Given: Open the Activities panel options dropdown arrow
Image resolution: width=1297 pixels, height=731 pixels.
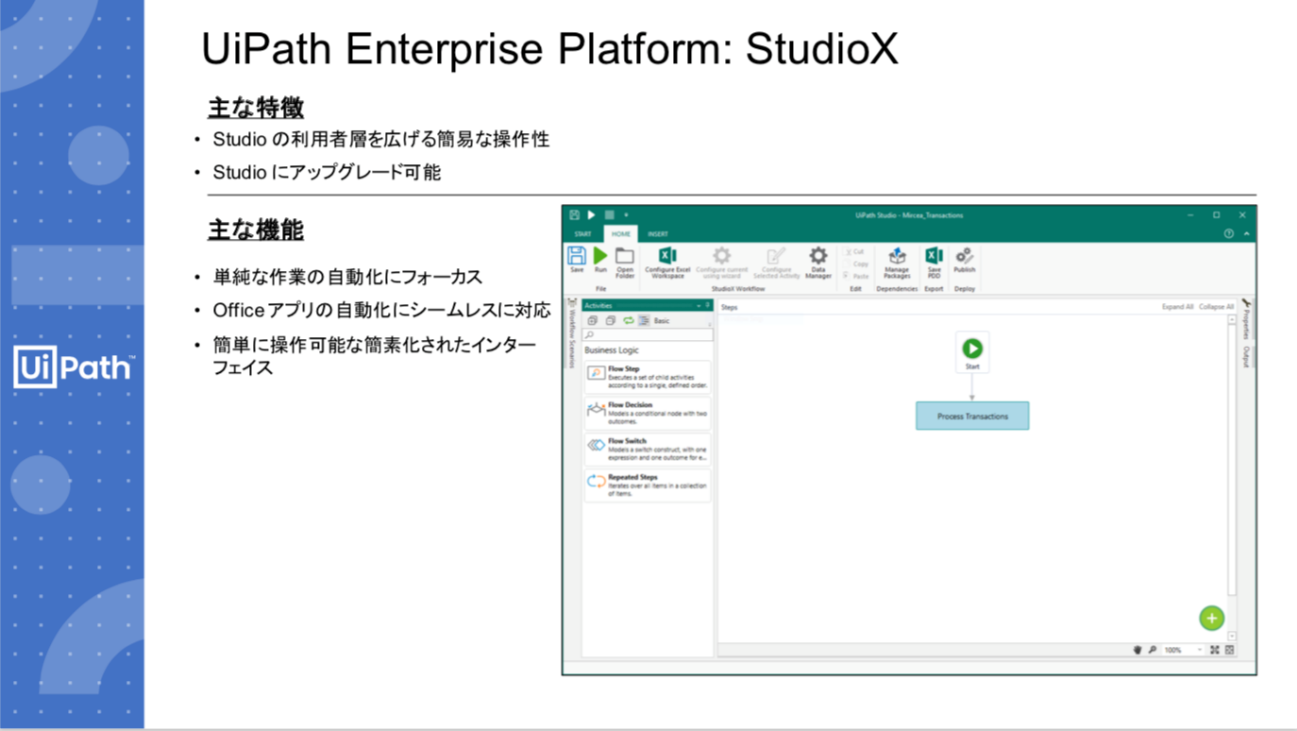Looking at the screenshot, I should pos(698,306).
